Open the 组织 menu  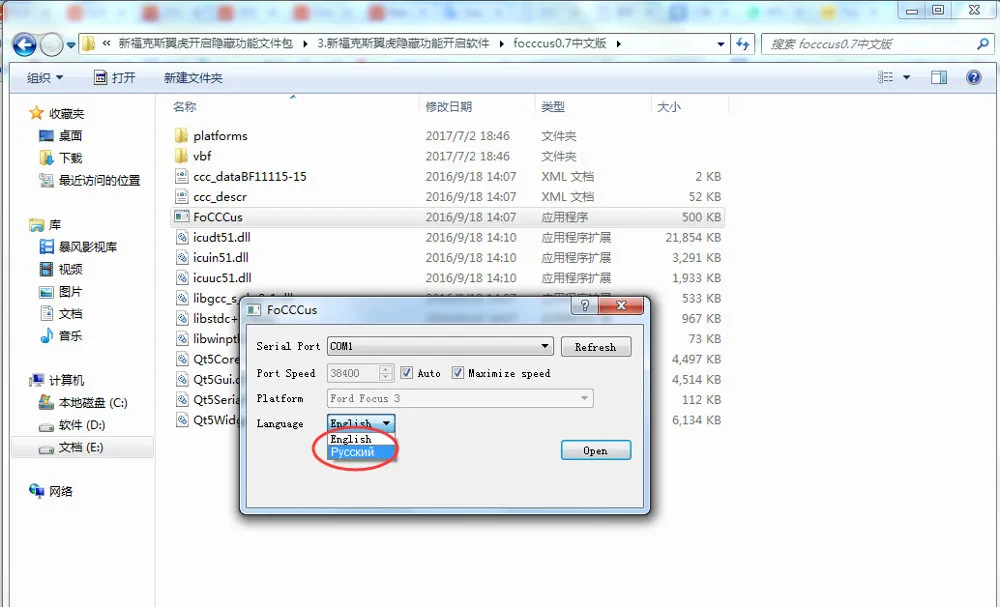tap(42, 77)
